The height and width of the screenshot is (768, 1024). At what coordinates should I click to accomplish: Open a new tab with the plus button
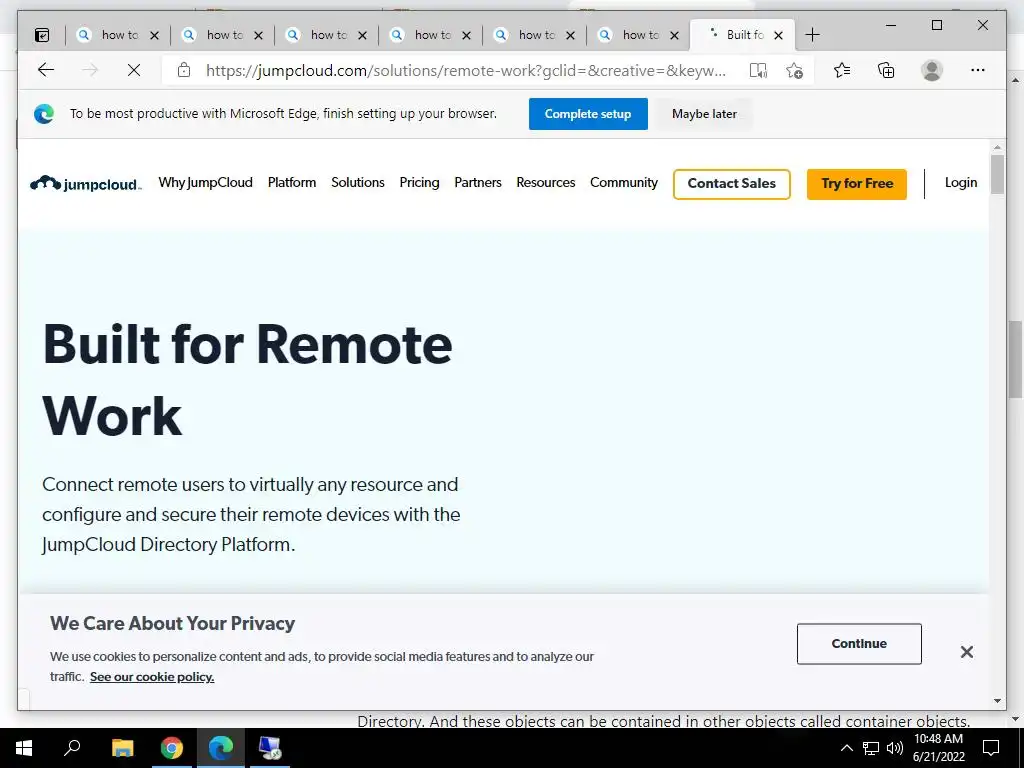[x=812, y=35]
